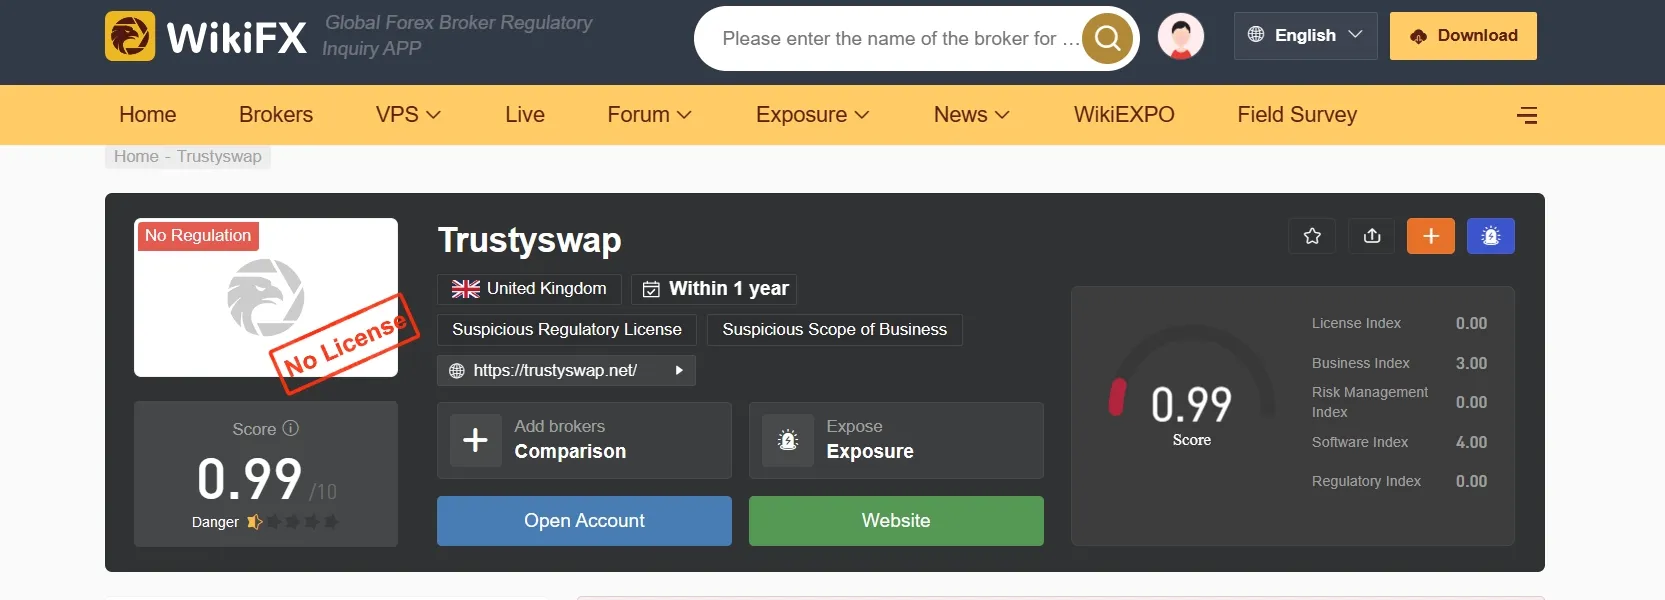Click the Trustyswap broker logo thumbnail
This screenshot has height=600, width=1665.
click(x=266, y=298)
